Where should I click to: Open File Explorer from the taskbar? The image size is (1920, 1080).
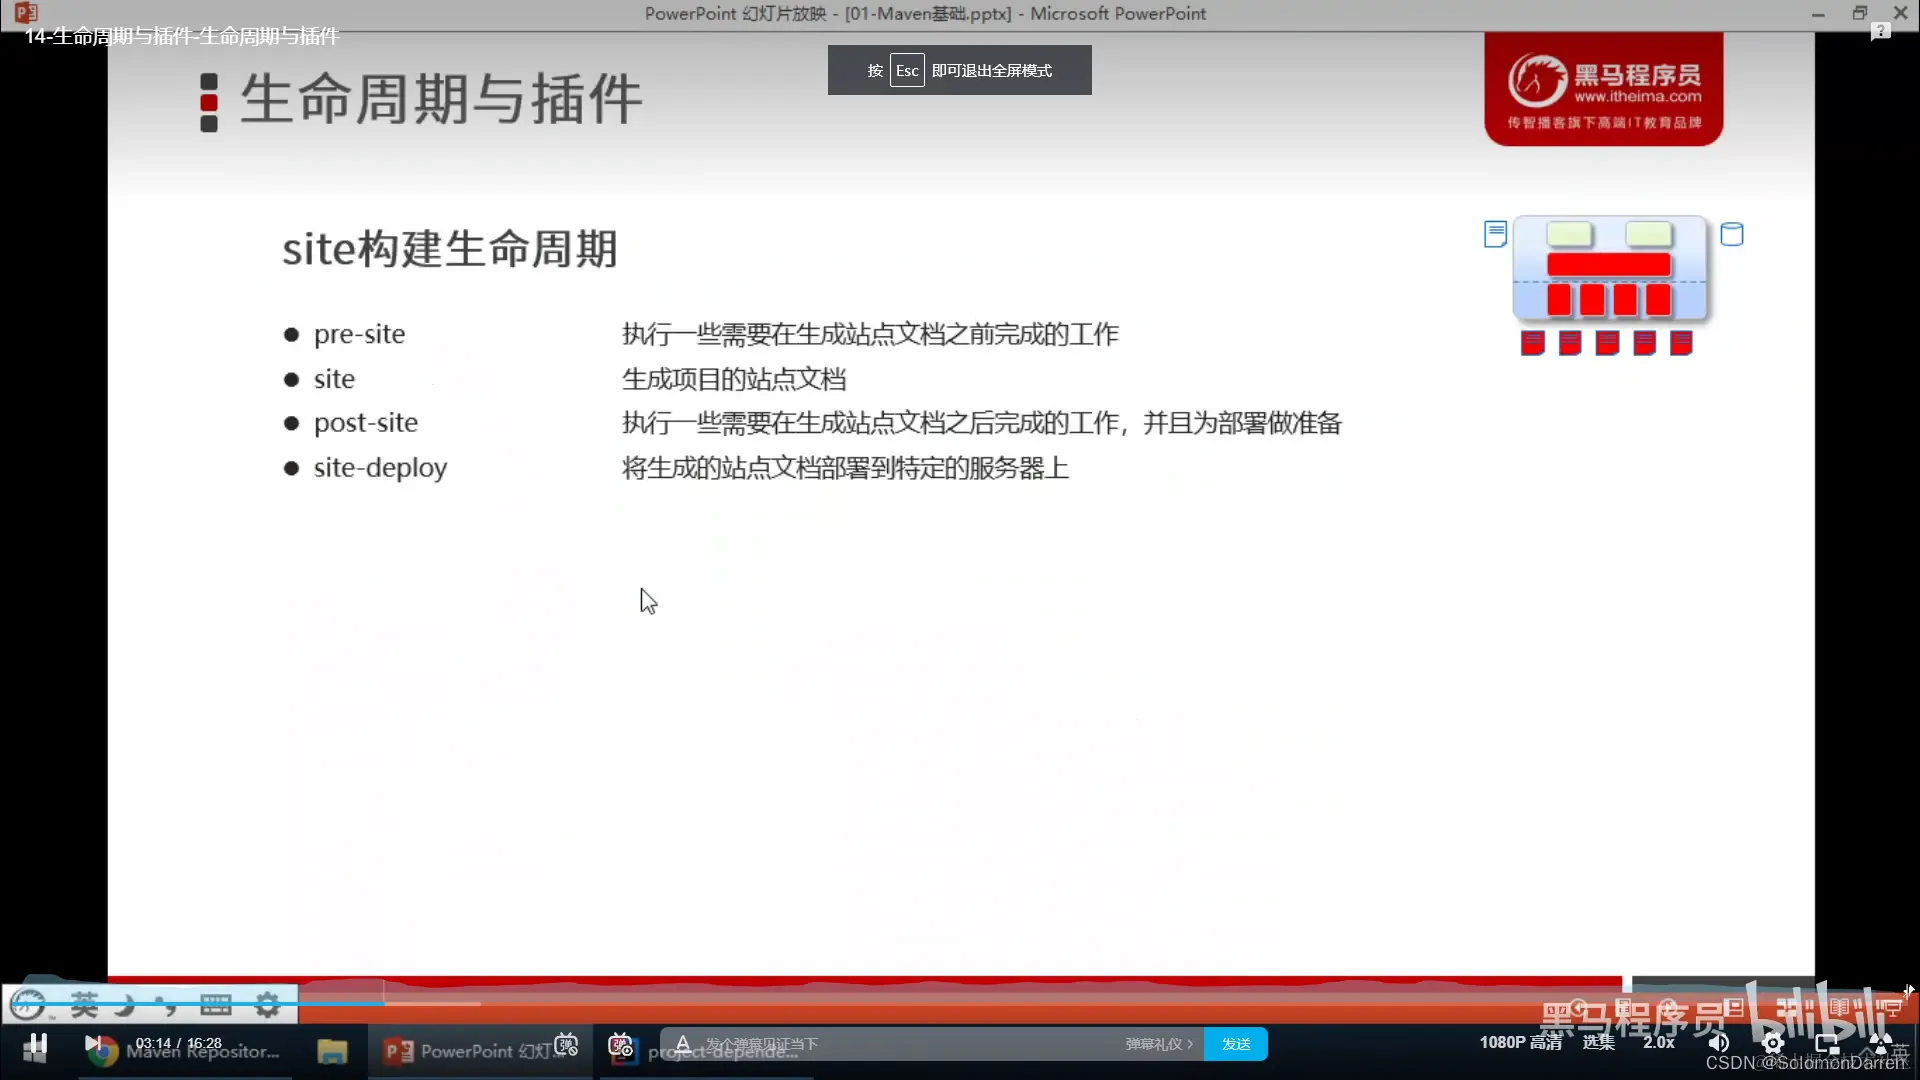point(333,1051)
